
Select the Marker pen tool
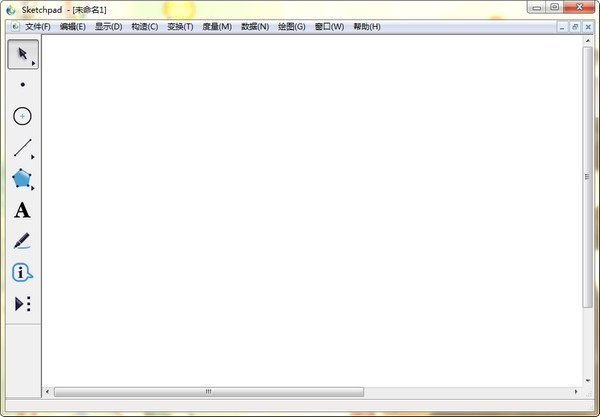coord(22,241)
